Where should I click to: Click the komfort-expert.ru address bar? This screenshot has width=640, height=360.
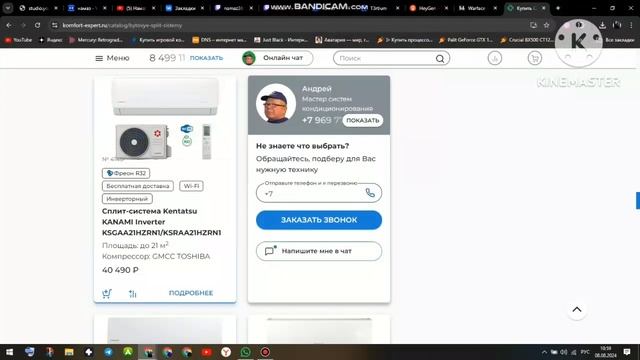tap(286, 25)
